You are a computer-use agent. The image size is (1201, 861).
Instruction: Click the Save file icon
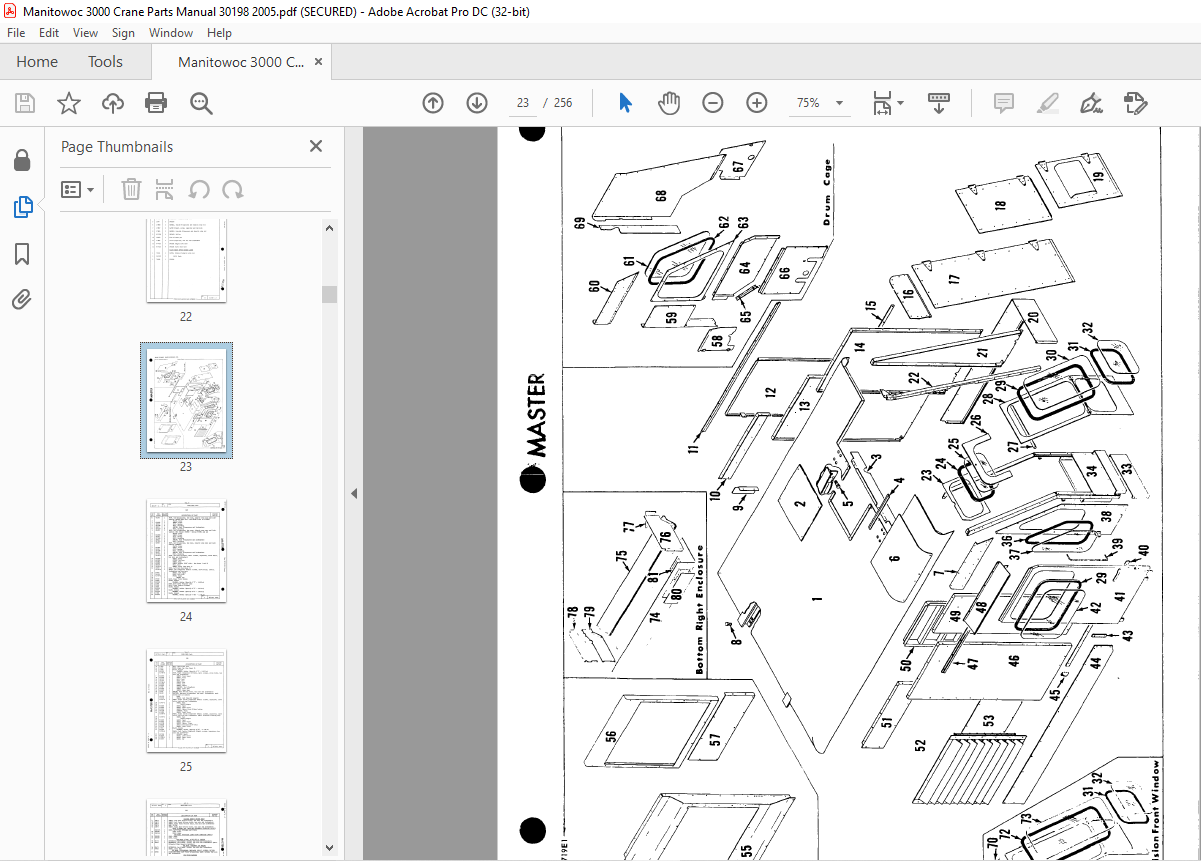25,103
